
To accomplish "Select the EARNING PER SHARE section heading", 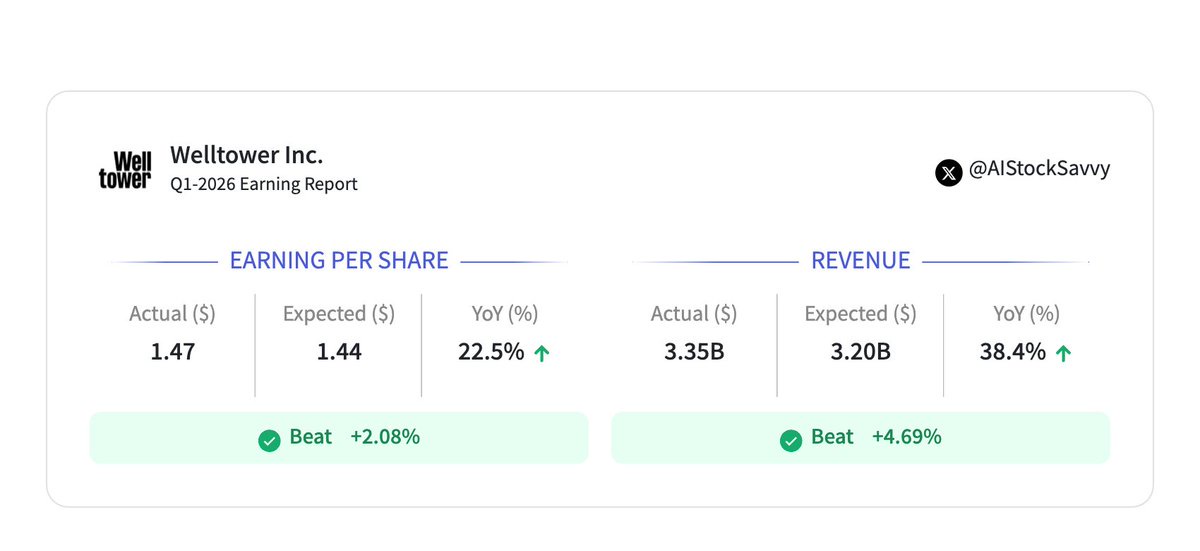I will [x=339, y=261].
